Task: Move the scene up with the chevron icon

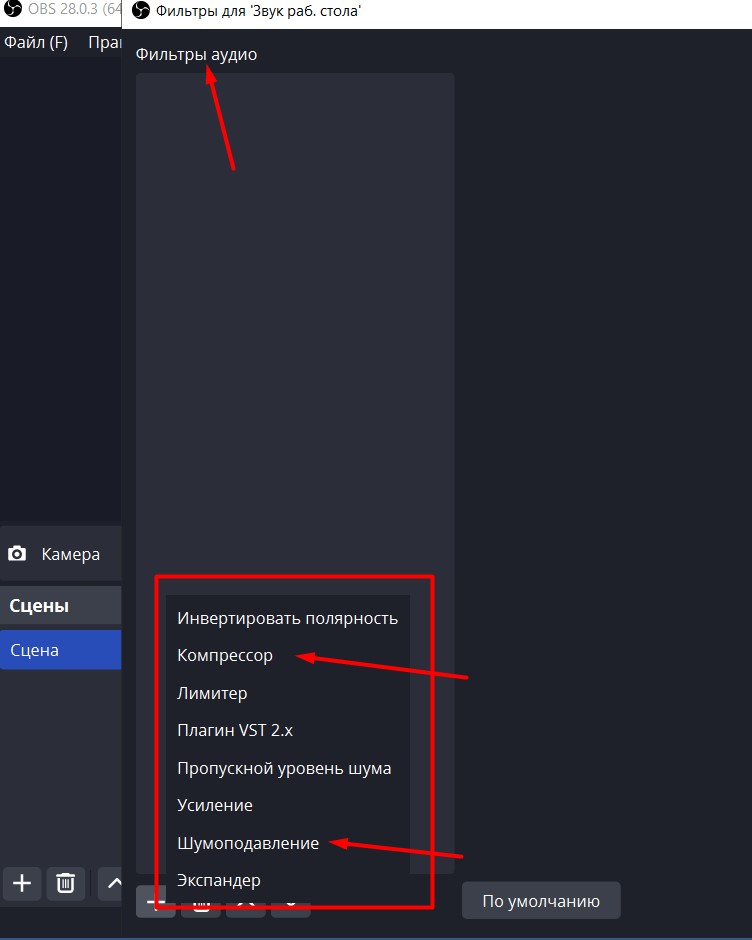Action: click(112, 883)
